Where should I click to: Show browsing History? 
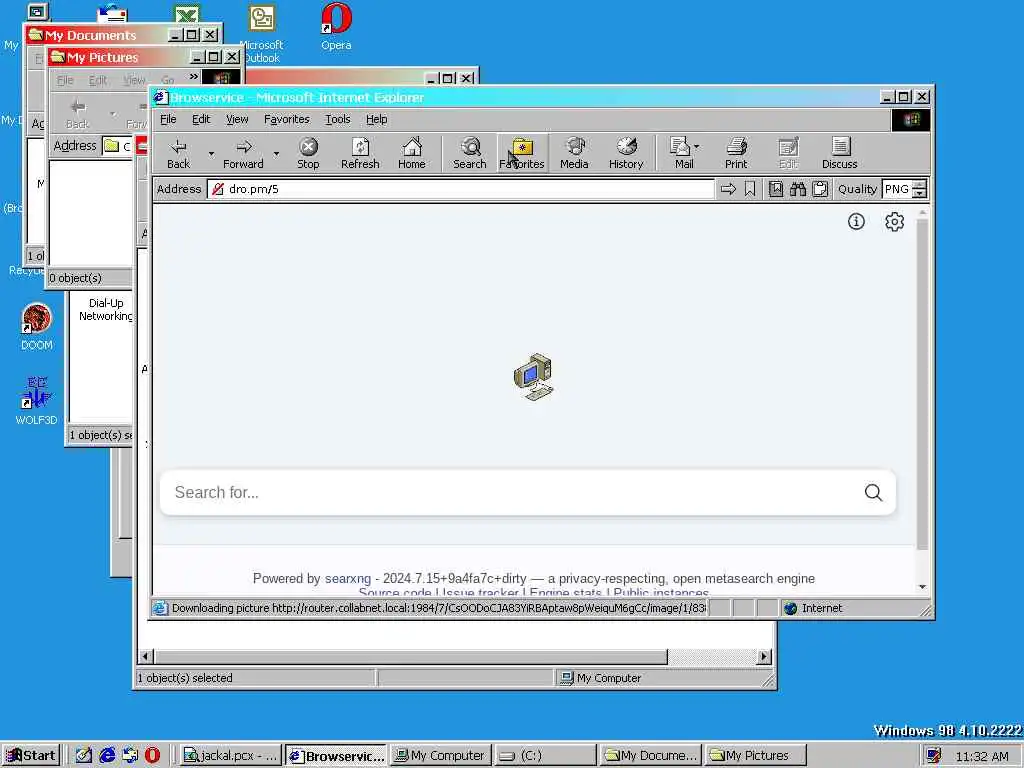626,153
